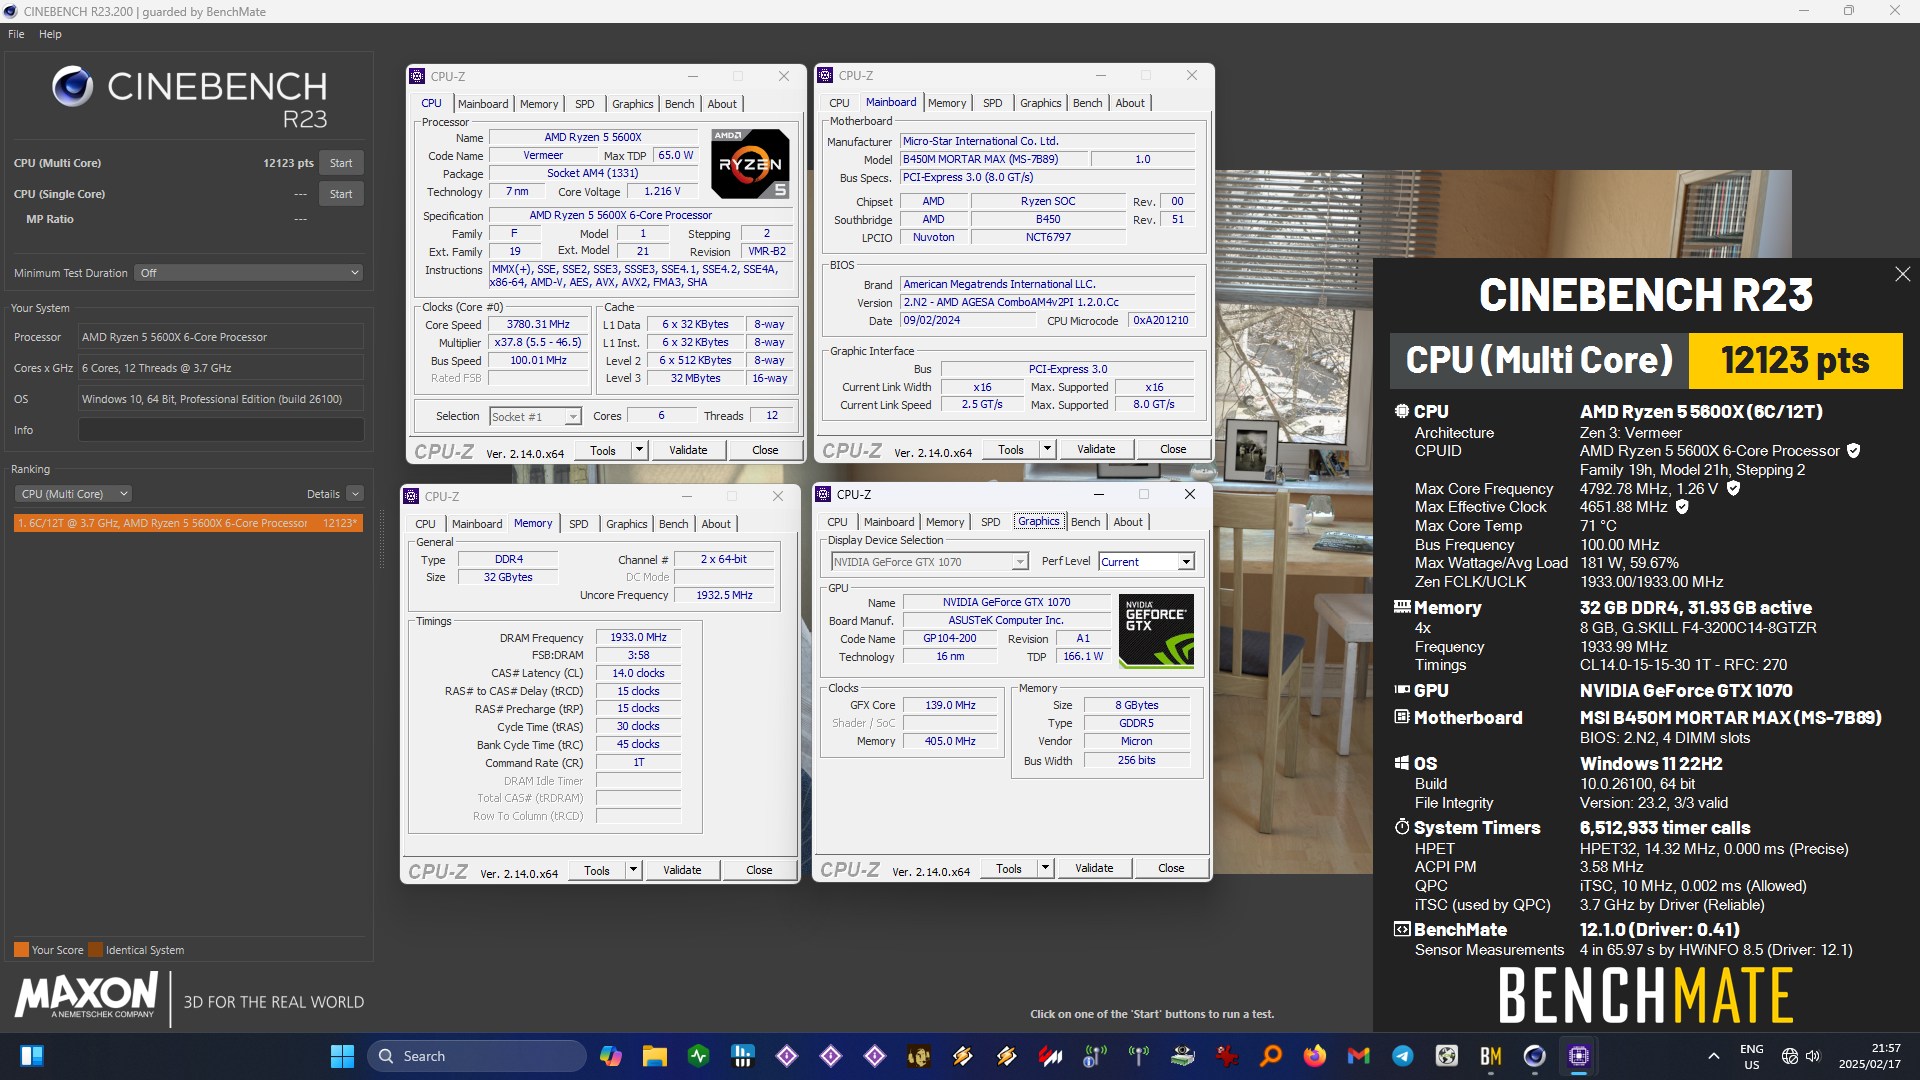Open the File menu in Cinebench

click(16, 34)
